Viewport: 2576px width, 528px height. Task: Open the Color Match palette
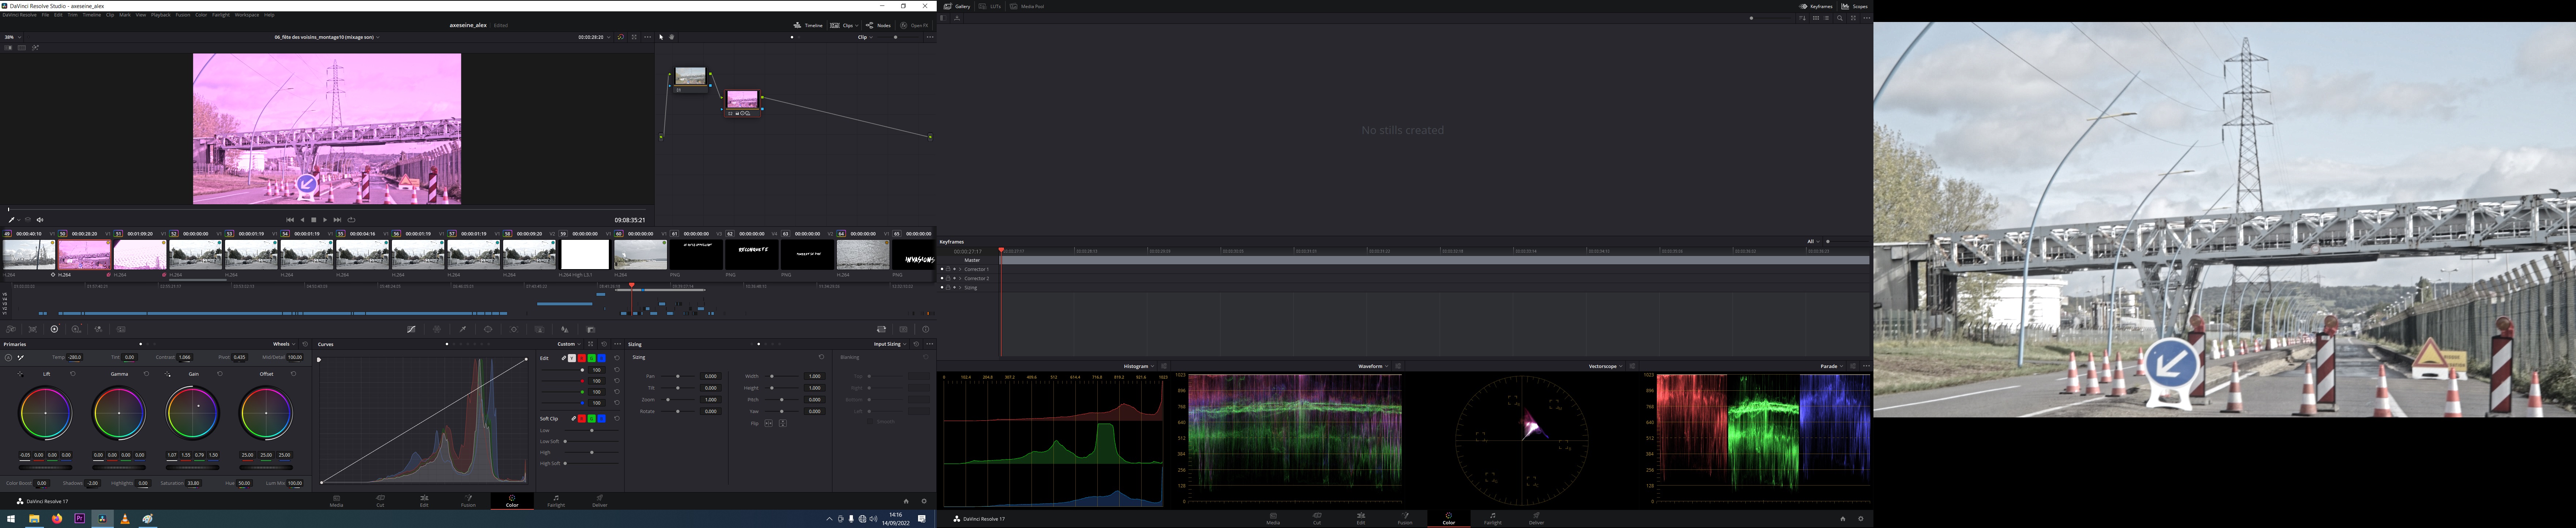[x=33, y=329]
